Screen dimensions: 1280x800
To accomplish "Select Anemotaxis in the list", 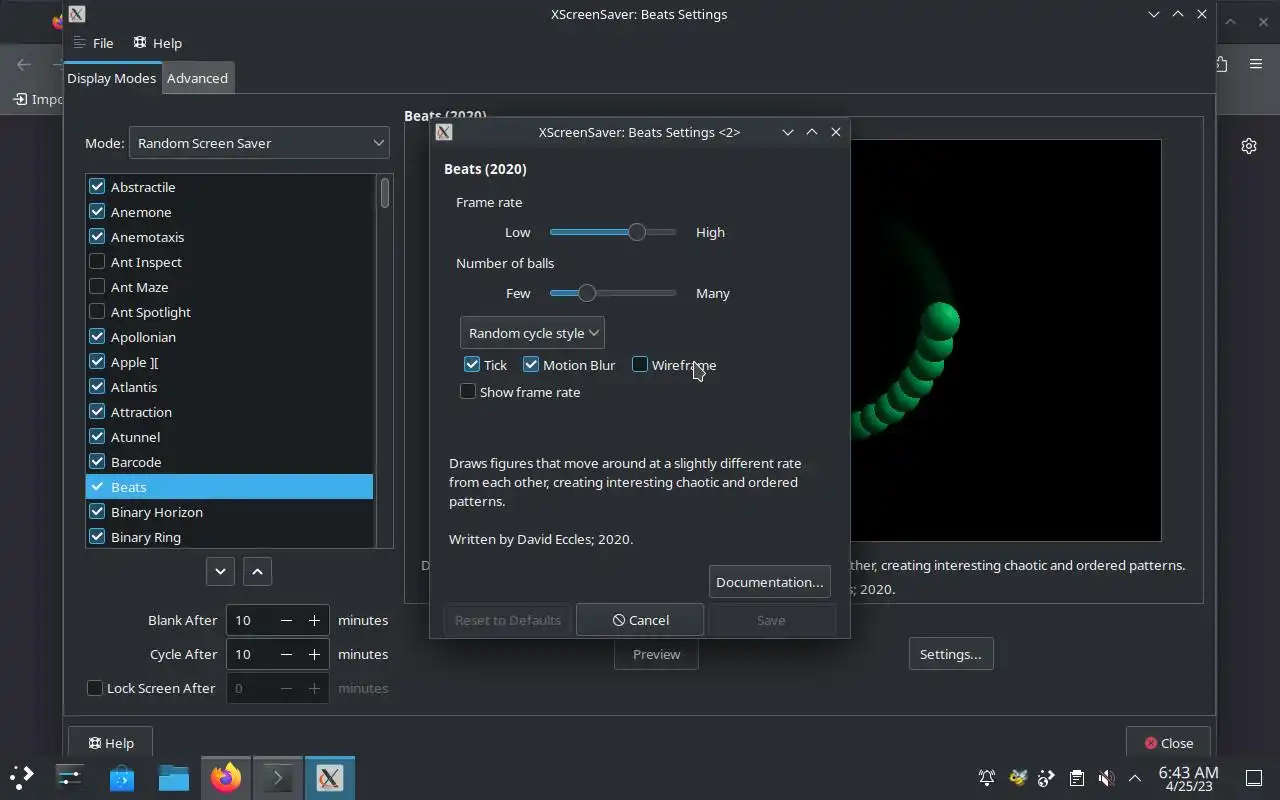I will click(x=229, y=237).
